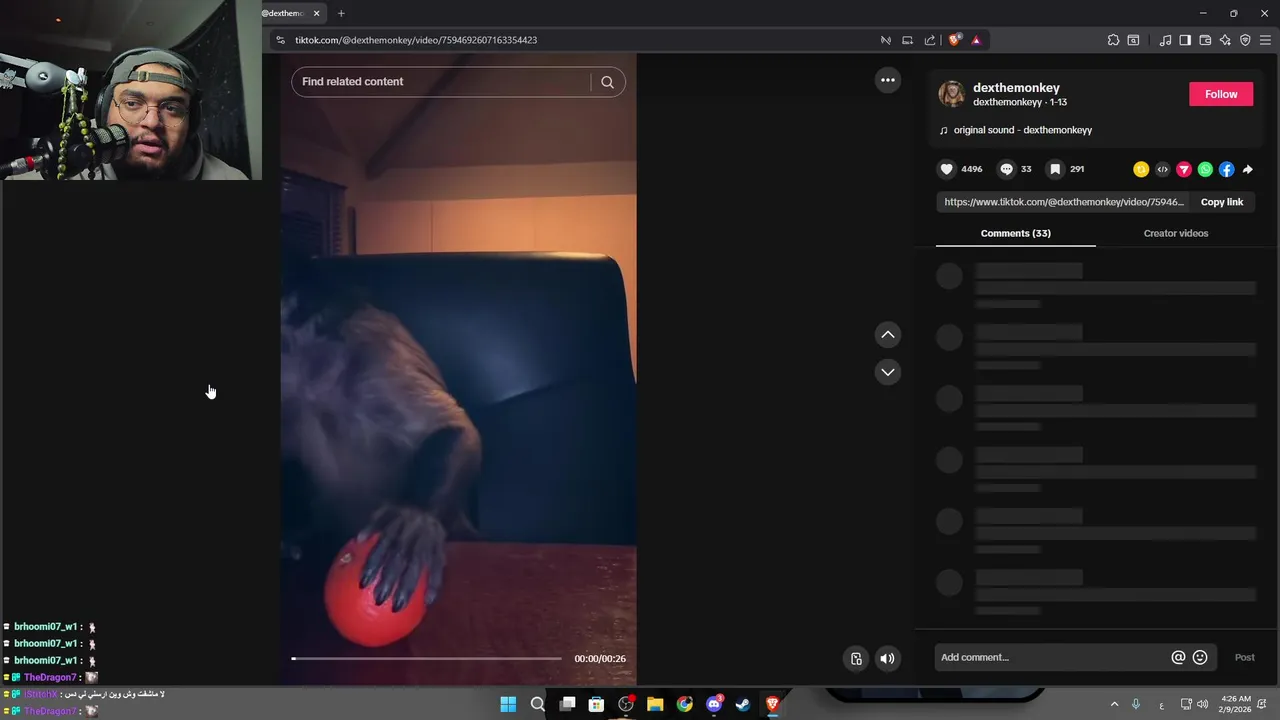1280x720 pixels.
Task: Open the volume control in system tray
Action: (1202, 704)
